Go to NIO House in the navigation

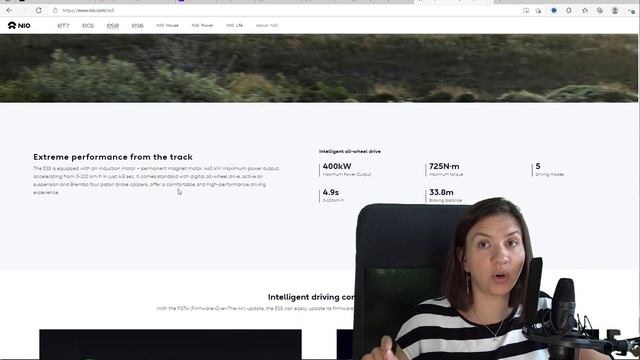click(x=167, y=25)
